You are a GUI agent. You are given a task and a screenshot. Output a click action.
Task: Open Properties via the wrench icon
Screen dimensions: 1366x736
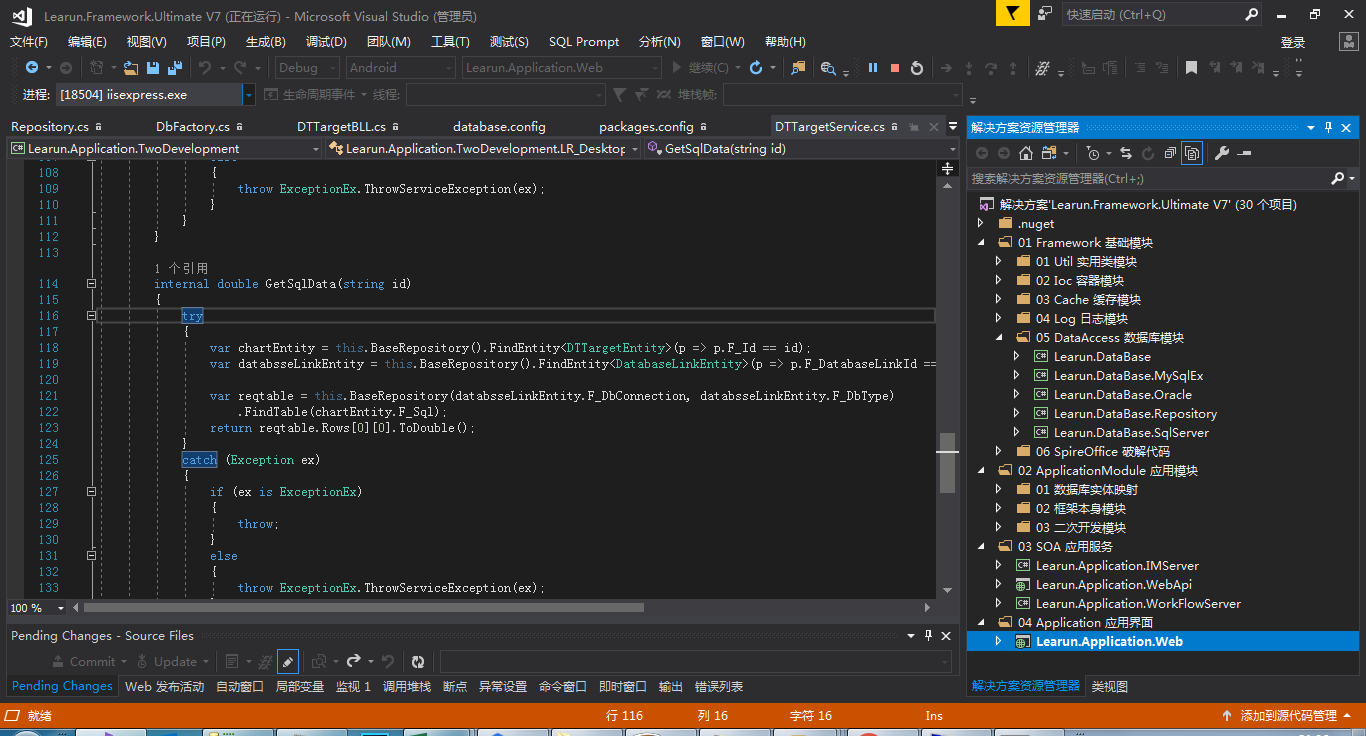pyautogui.click(x=1221, y=153)
